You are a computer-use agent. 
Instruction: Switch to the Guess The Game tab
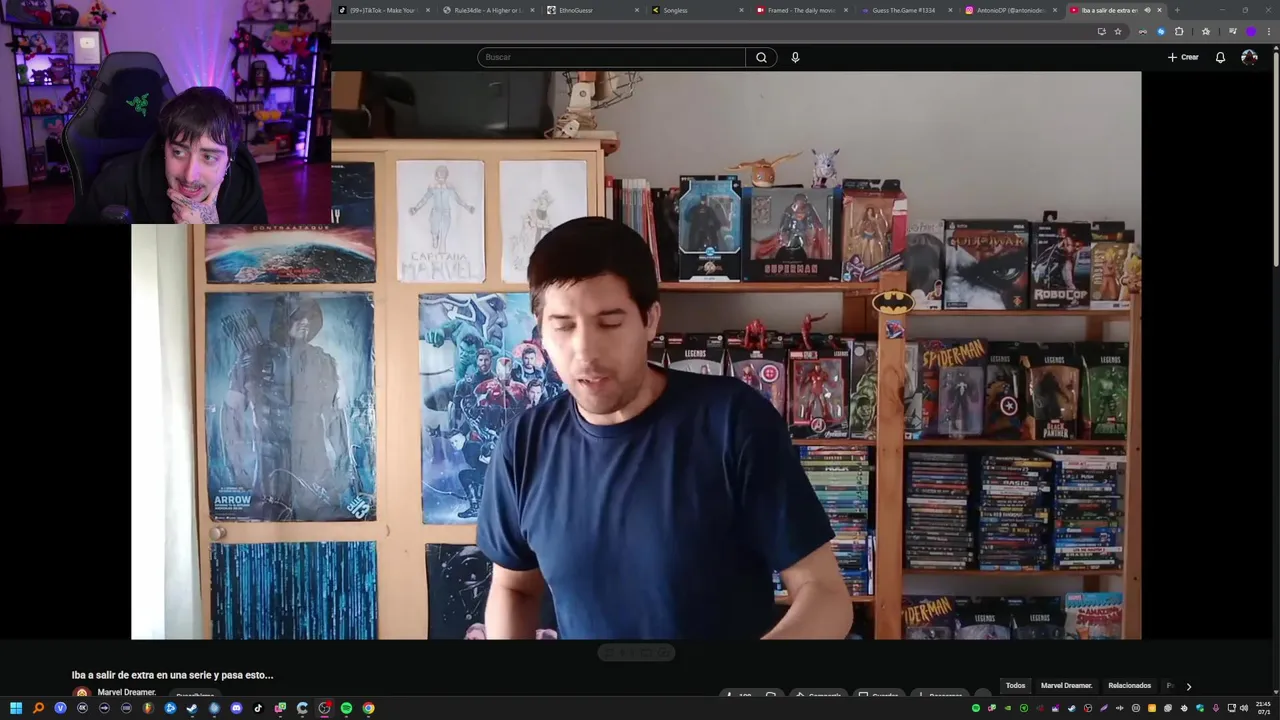pos(905,10)
